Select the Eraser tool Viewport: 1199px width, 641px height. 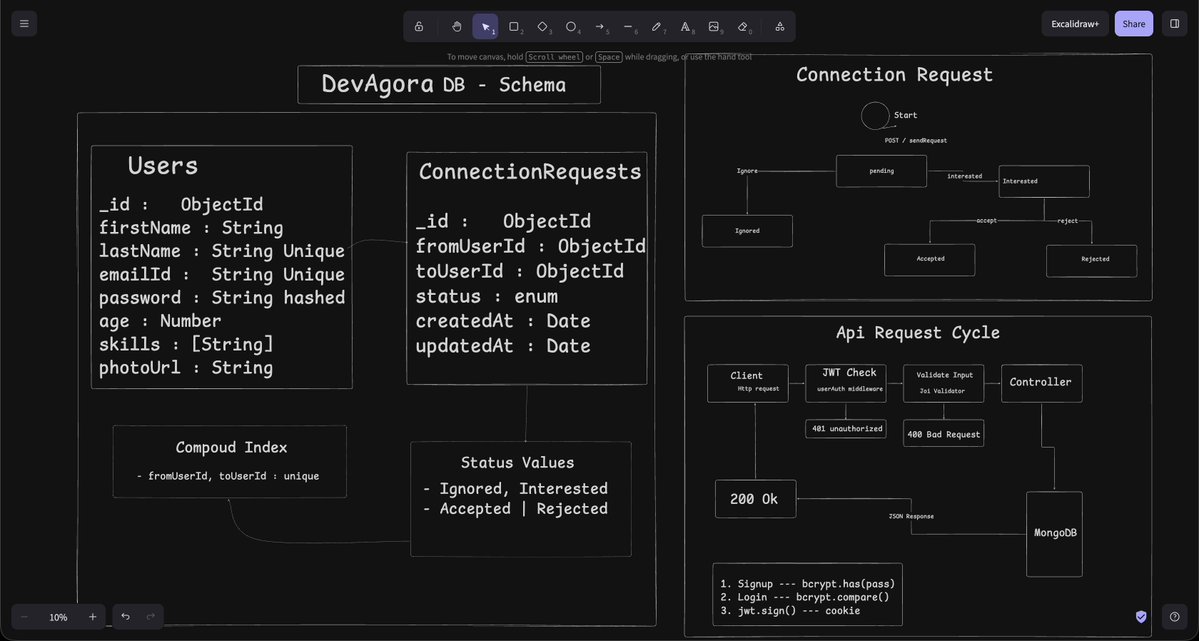point(742,26)
